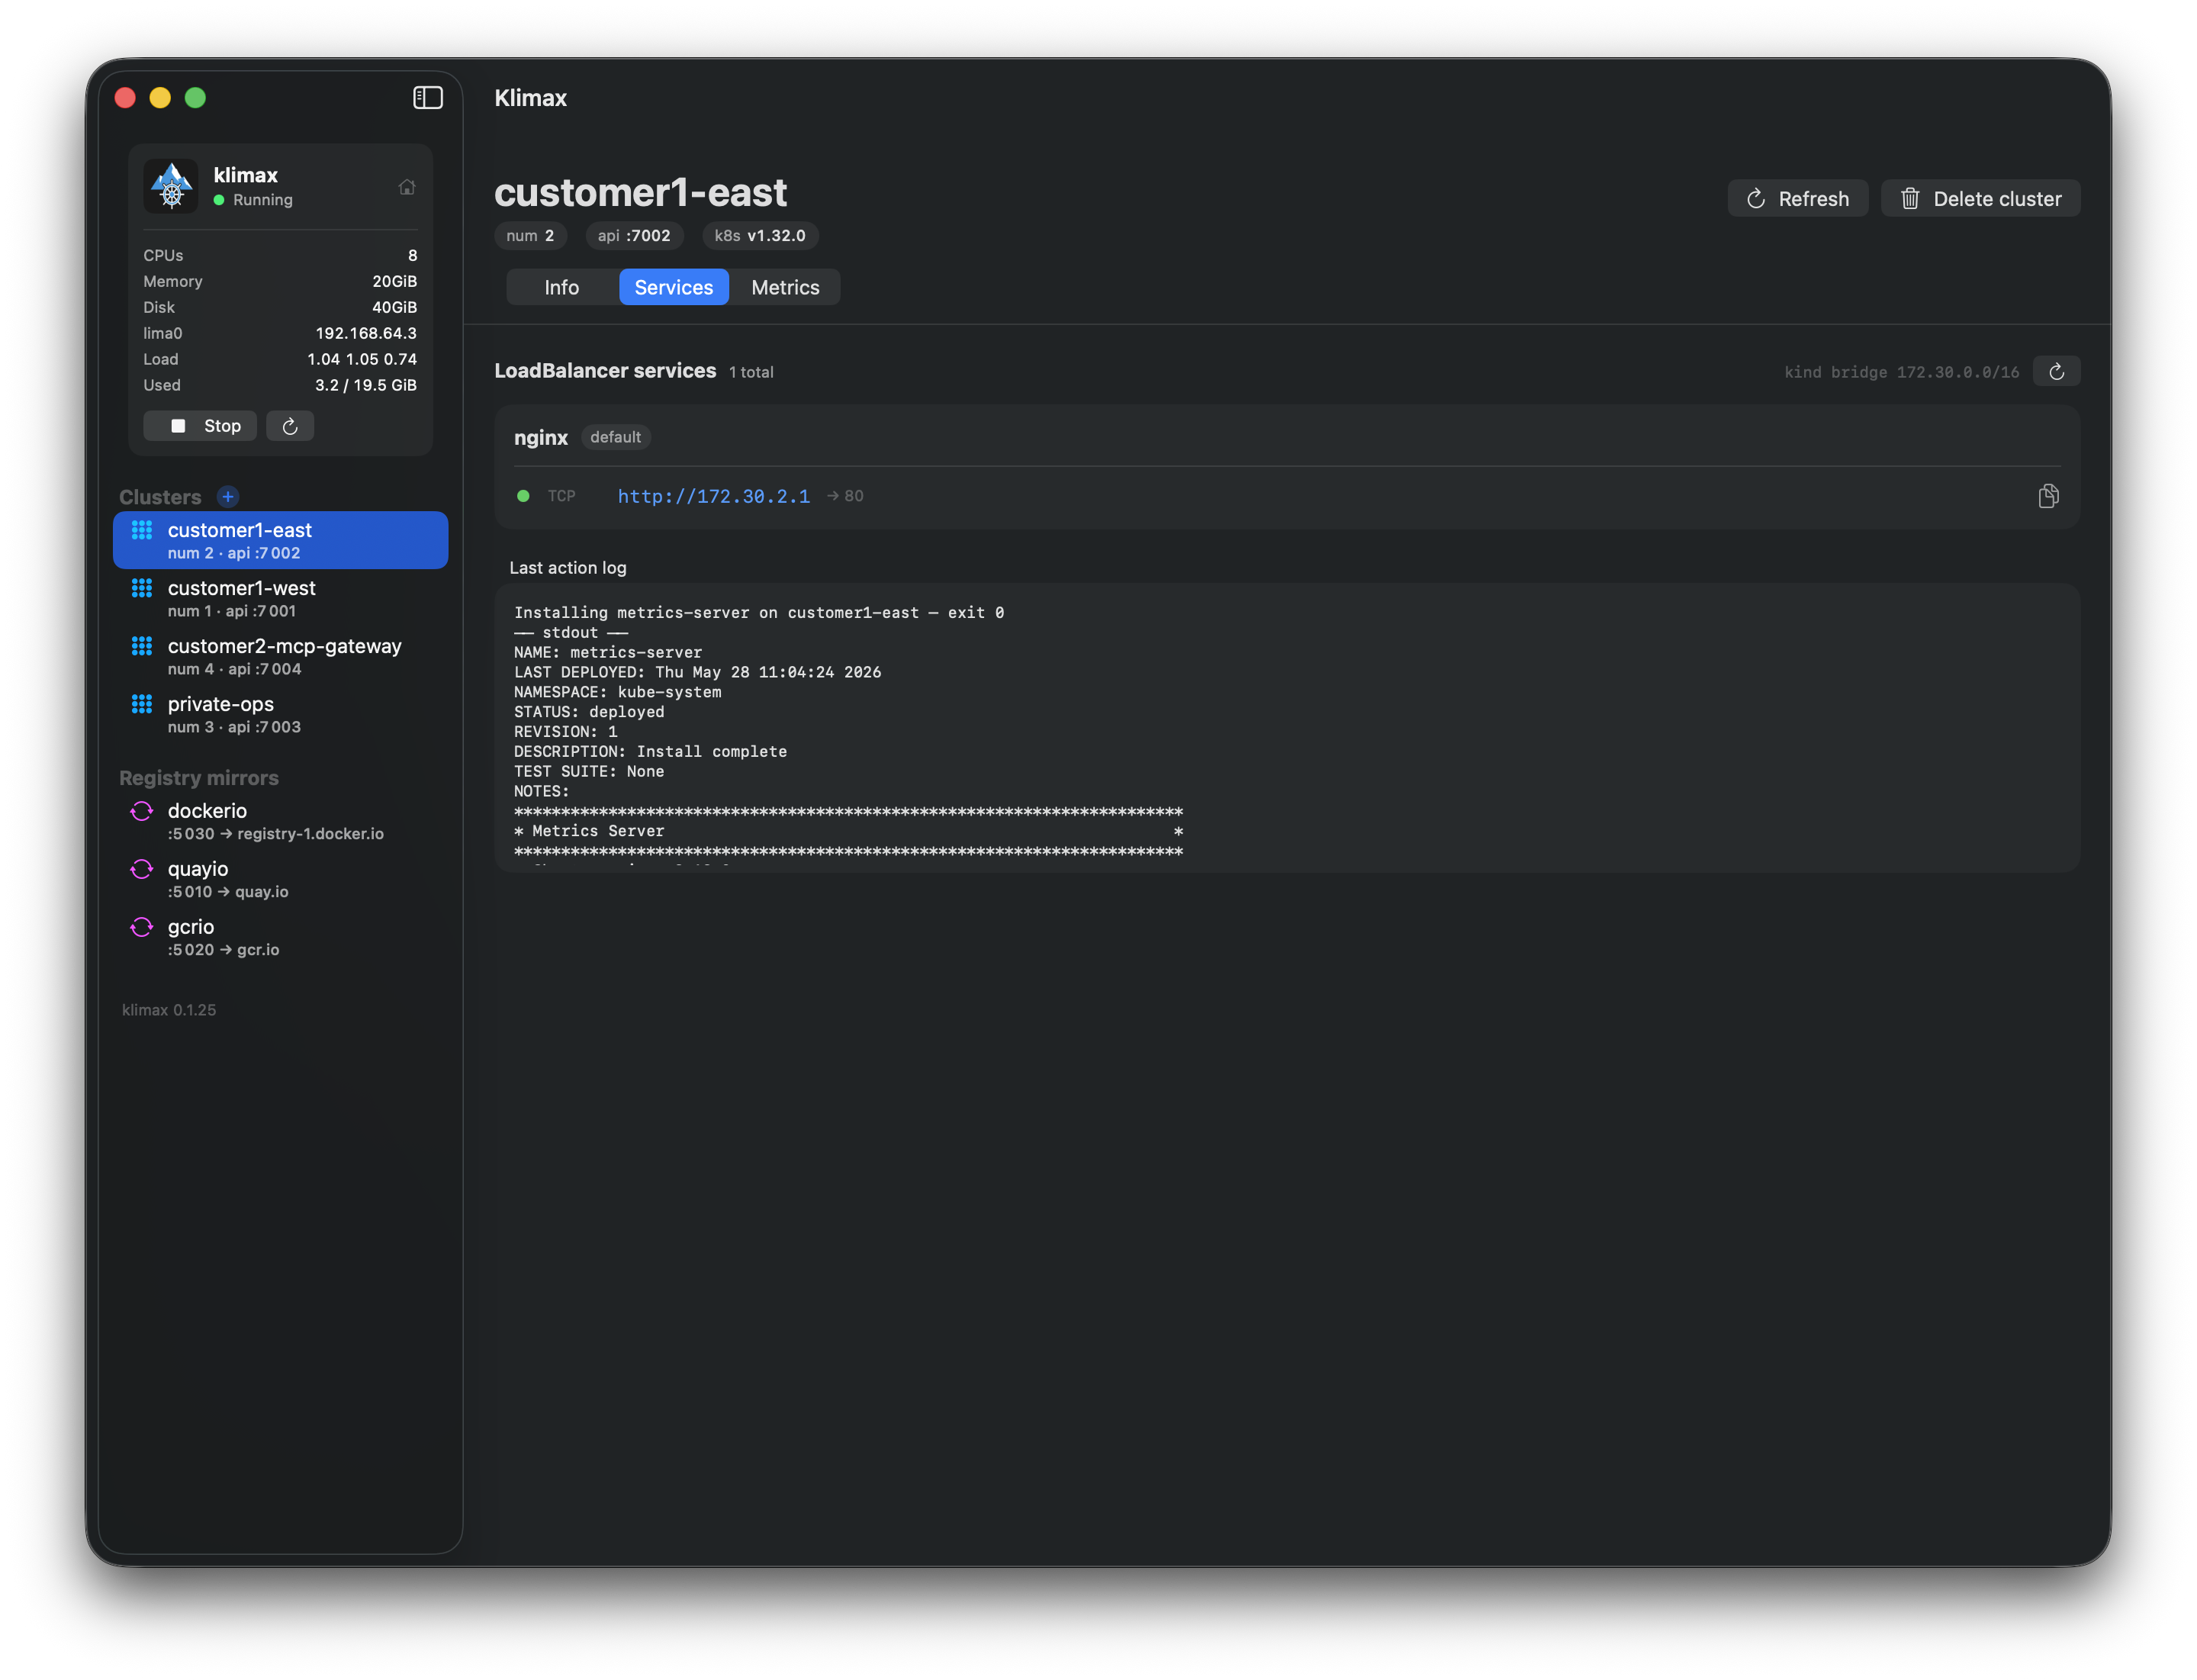Screen dimensions: 2197x1680
Task: Add a new cluster with plus icon
Action: coord(228,497)
